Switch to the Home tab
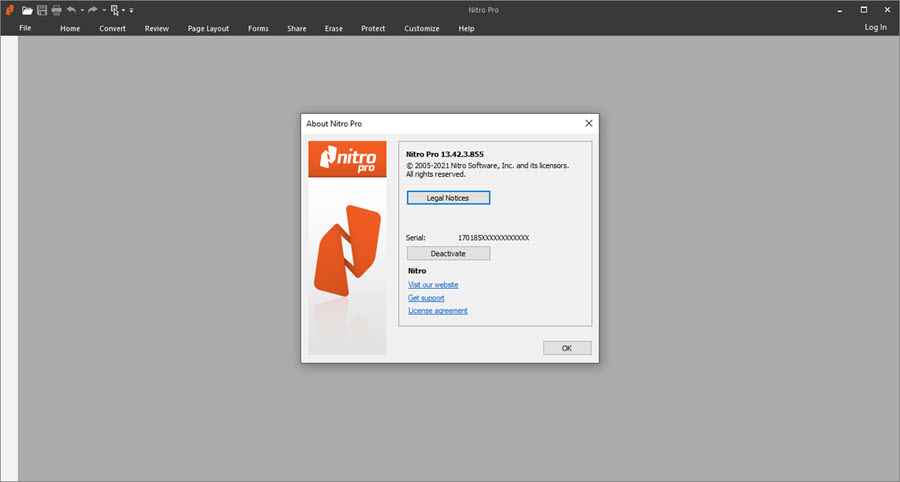The width and height of the screenshot is (900, 482). point(70,28)
